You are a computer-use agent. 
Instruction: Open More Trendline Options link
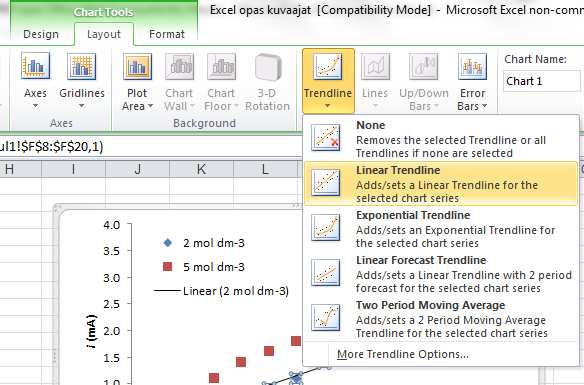(403, 354)
